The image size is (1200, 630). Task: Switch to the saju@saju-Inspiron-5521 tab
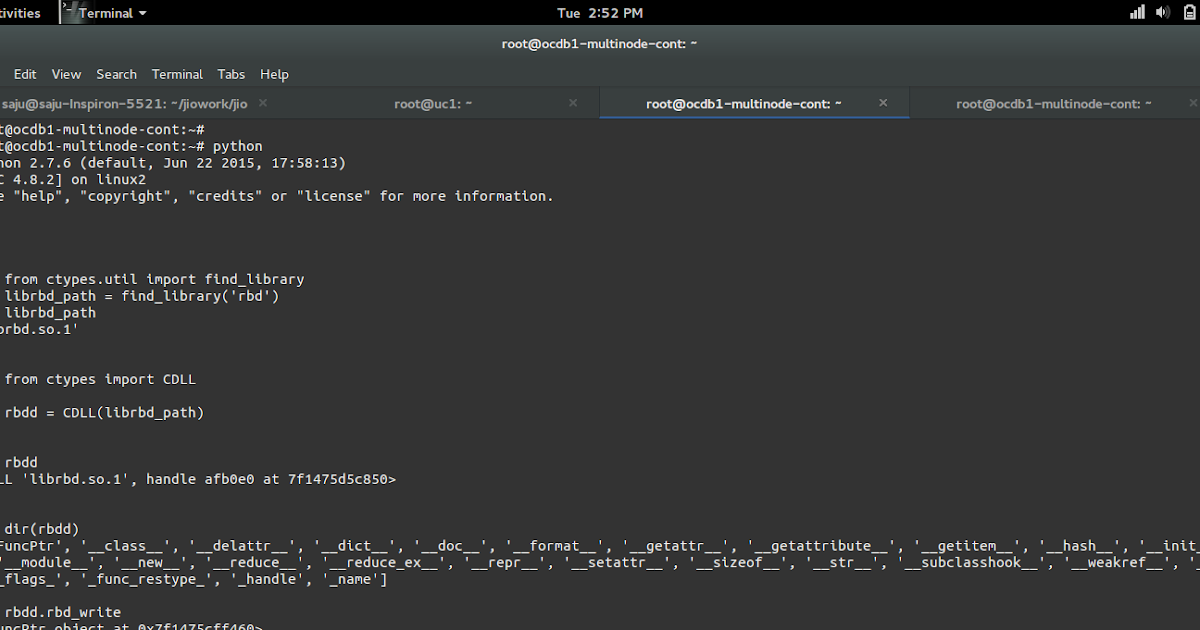pyautogui.click(x=120, y=103)
